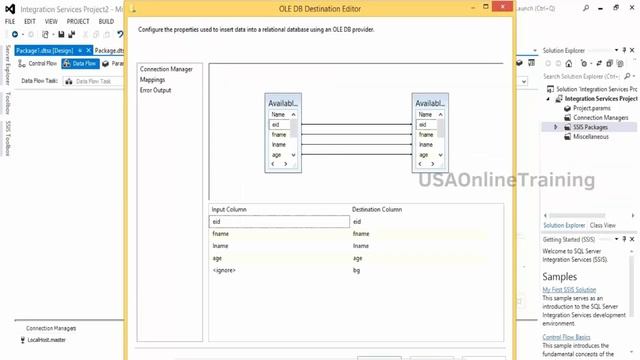Close the Solution Explorer panel

click(632, 50)
